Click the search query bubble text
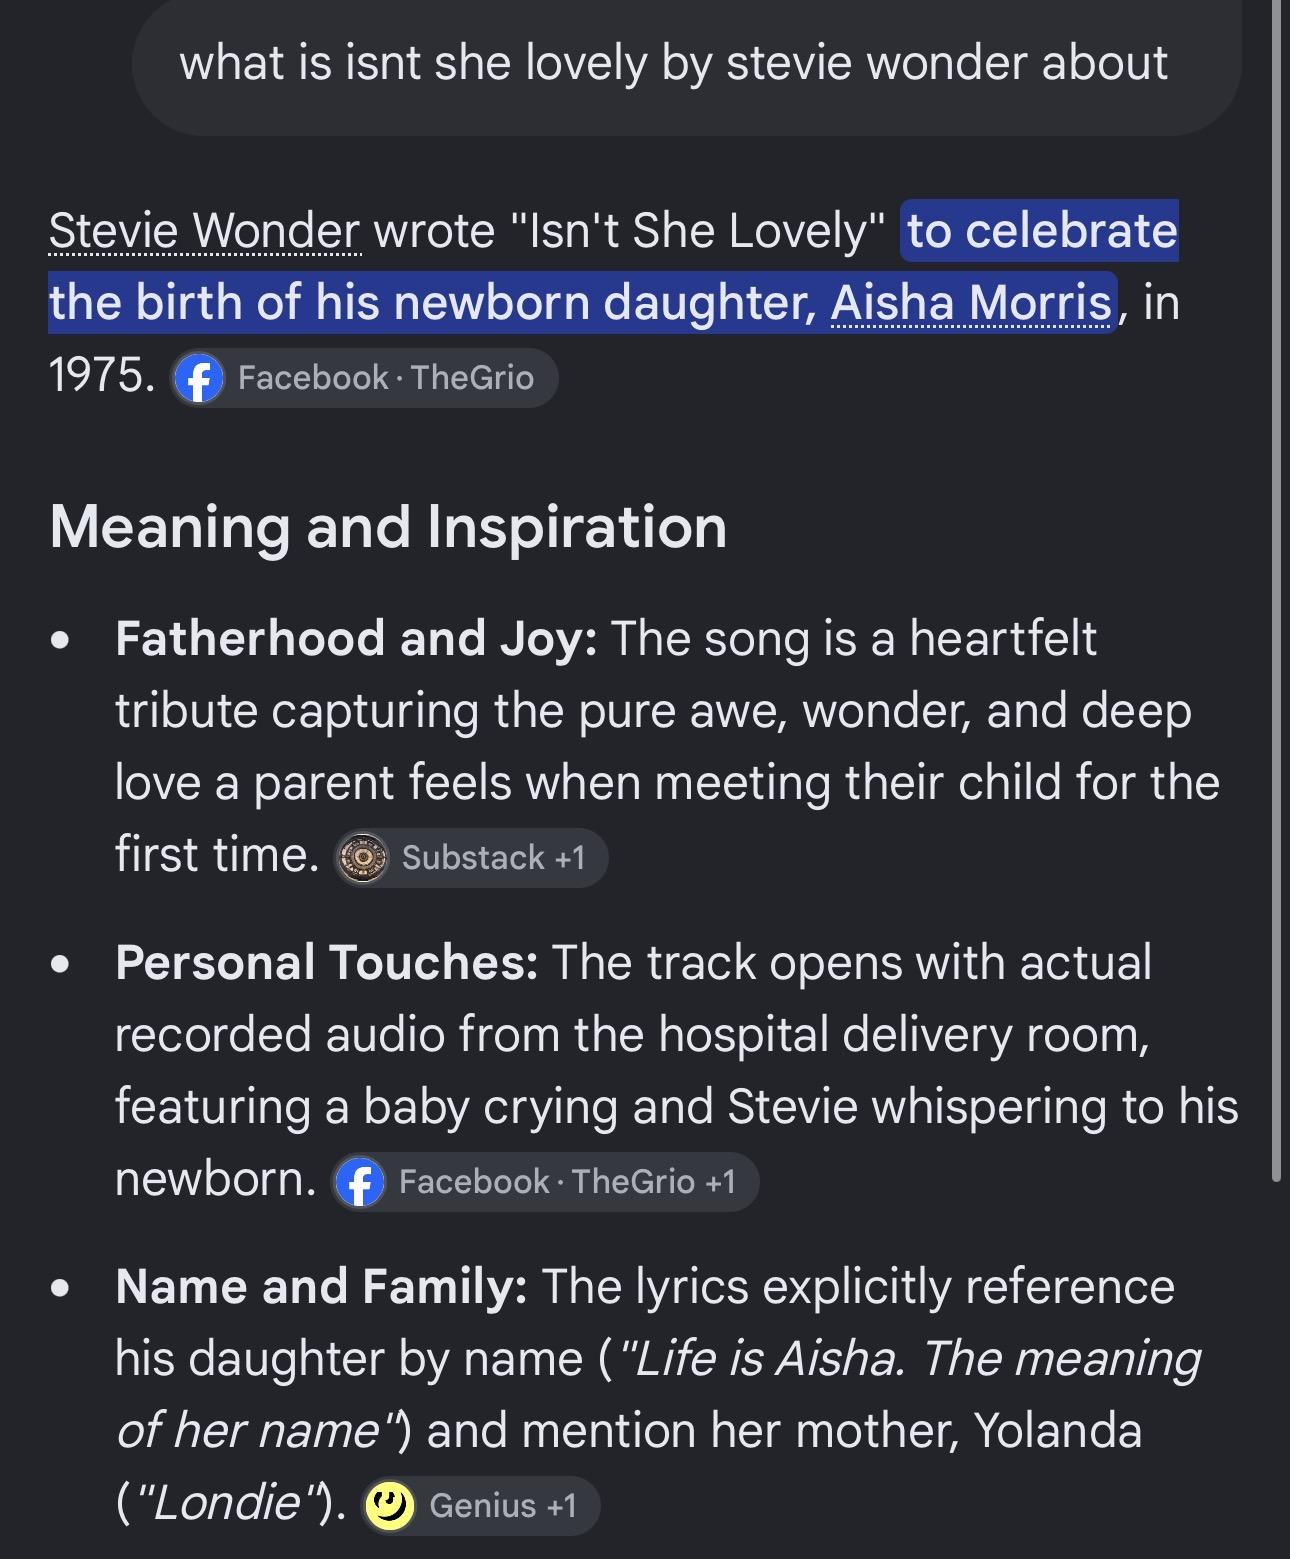 click(673, 63)
